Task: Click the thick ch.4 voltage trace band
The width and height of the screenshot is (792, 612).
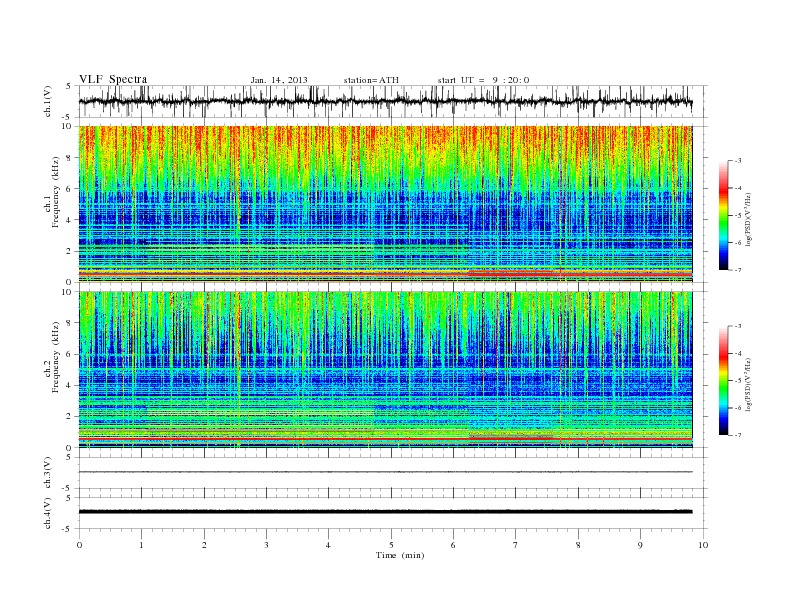Action: point(385,512)
